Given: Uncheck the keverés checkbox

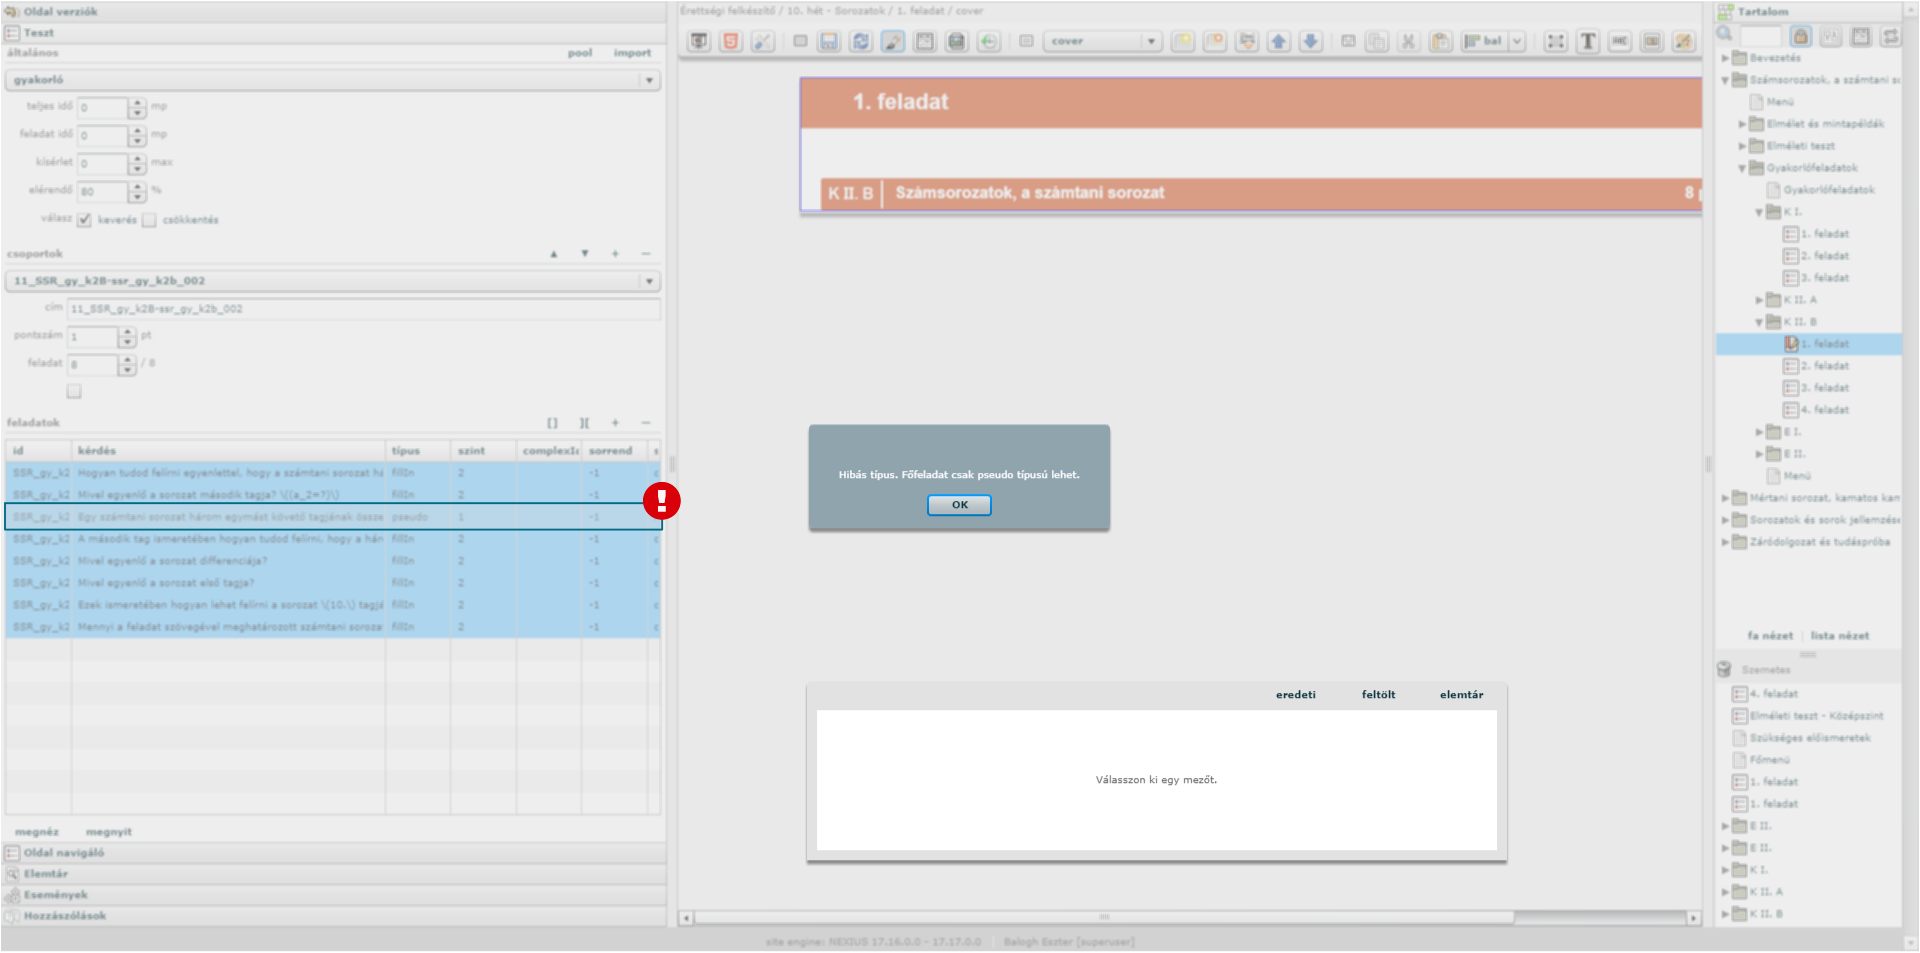Looking at the screenshot, I should (85, 220).
